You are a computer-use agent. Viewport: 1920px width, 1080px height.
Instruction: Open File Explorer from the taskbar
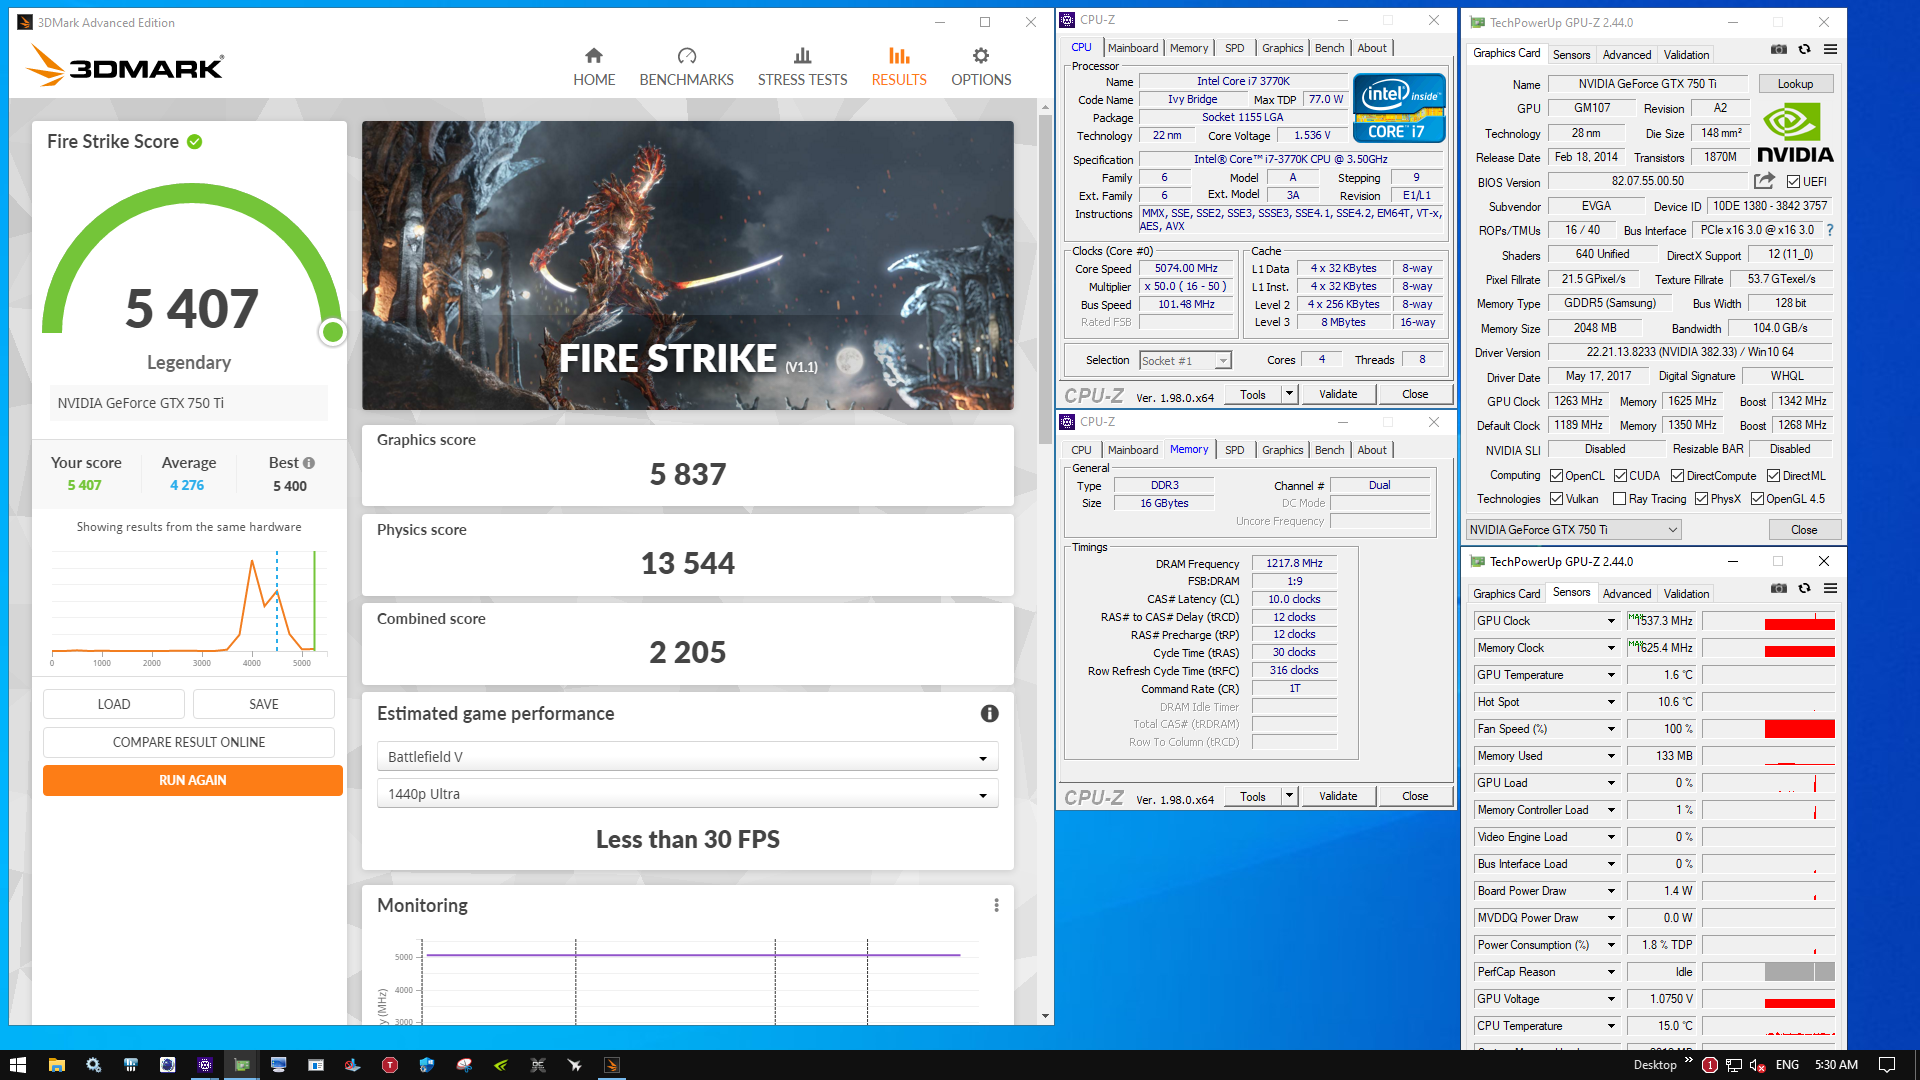click(x=56, y=1065)
